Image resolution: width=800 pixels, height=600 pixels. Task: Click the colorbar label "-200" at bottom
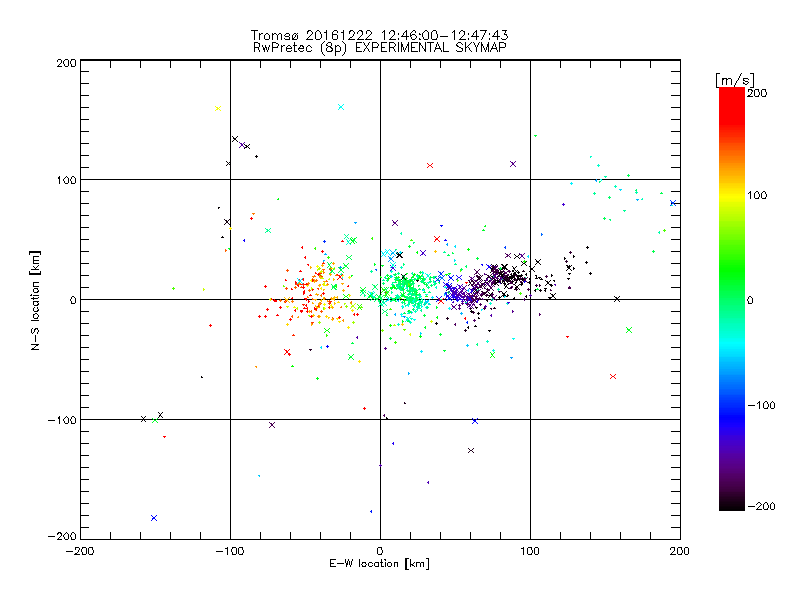point(761,506)
